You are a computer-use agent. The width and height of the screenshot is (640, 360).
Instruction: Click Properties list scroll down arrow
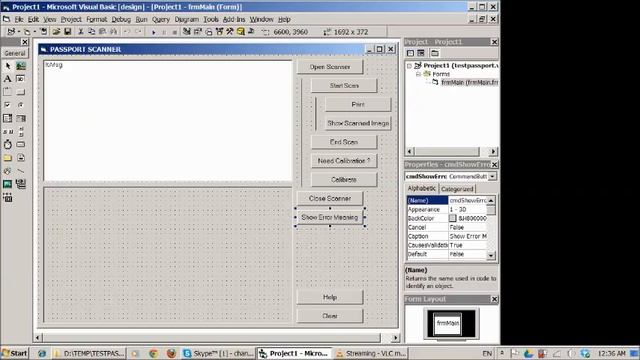491,255
